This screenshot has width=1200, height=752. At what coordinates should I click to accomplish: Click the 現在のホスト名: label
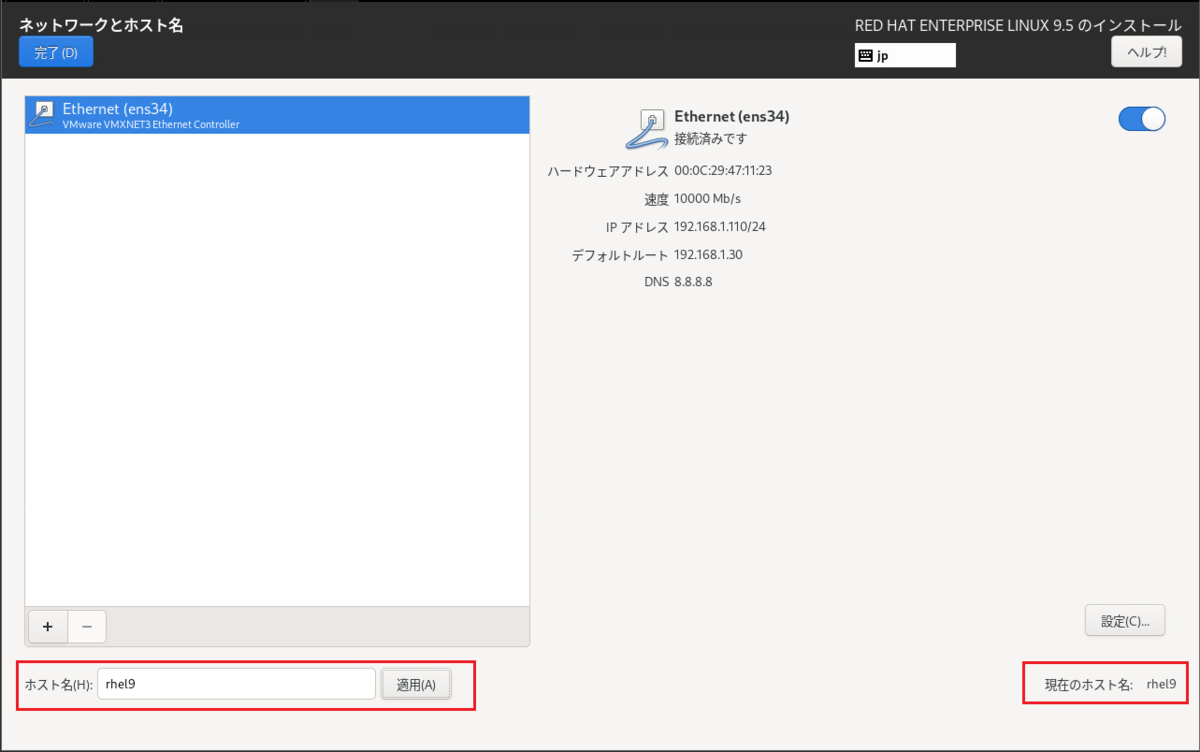coord(1089,685)
